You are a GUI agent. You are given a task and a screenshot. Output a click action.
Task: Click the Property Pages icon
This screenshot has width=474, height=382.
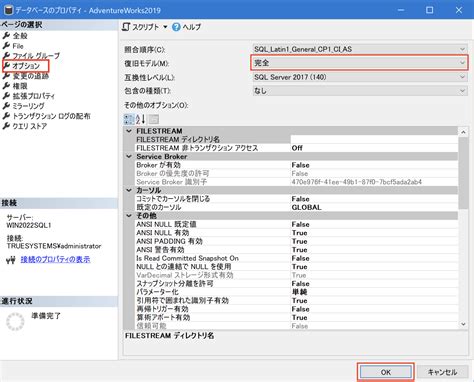click(154, 119)
